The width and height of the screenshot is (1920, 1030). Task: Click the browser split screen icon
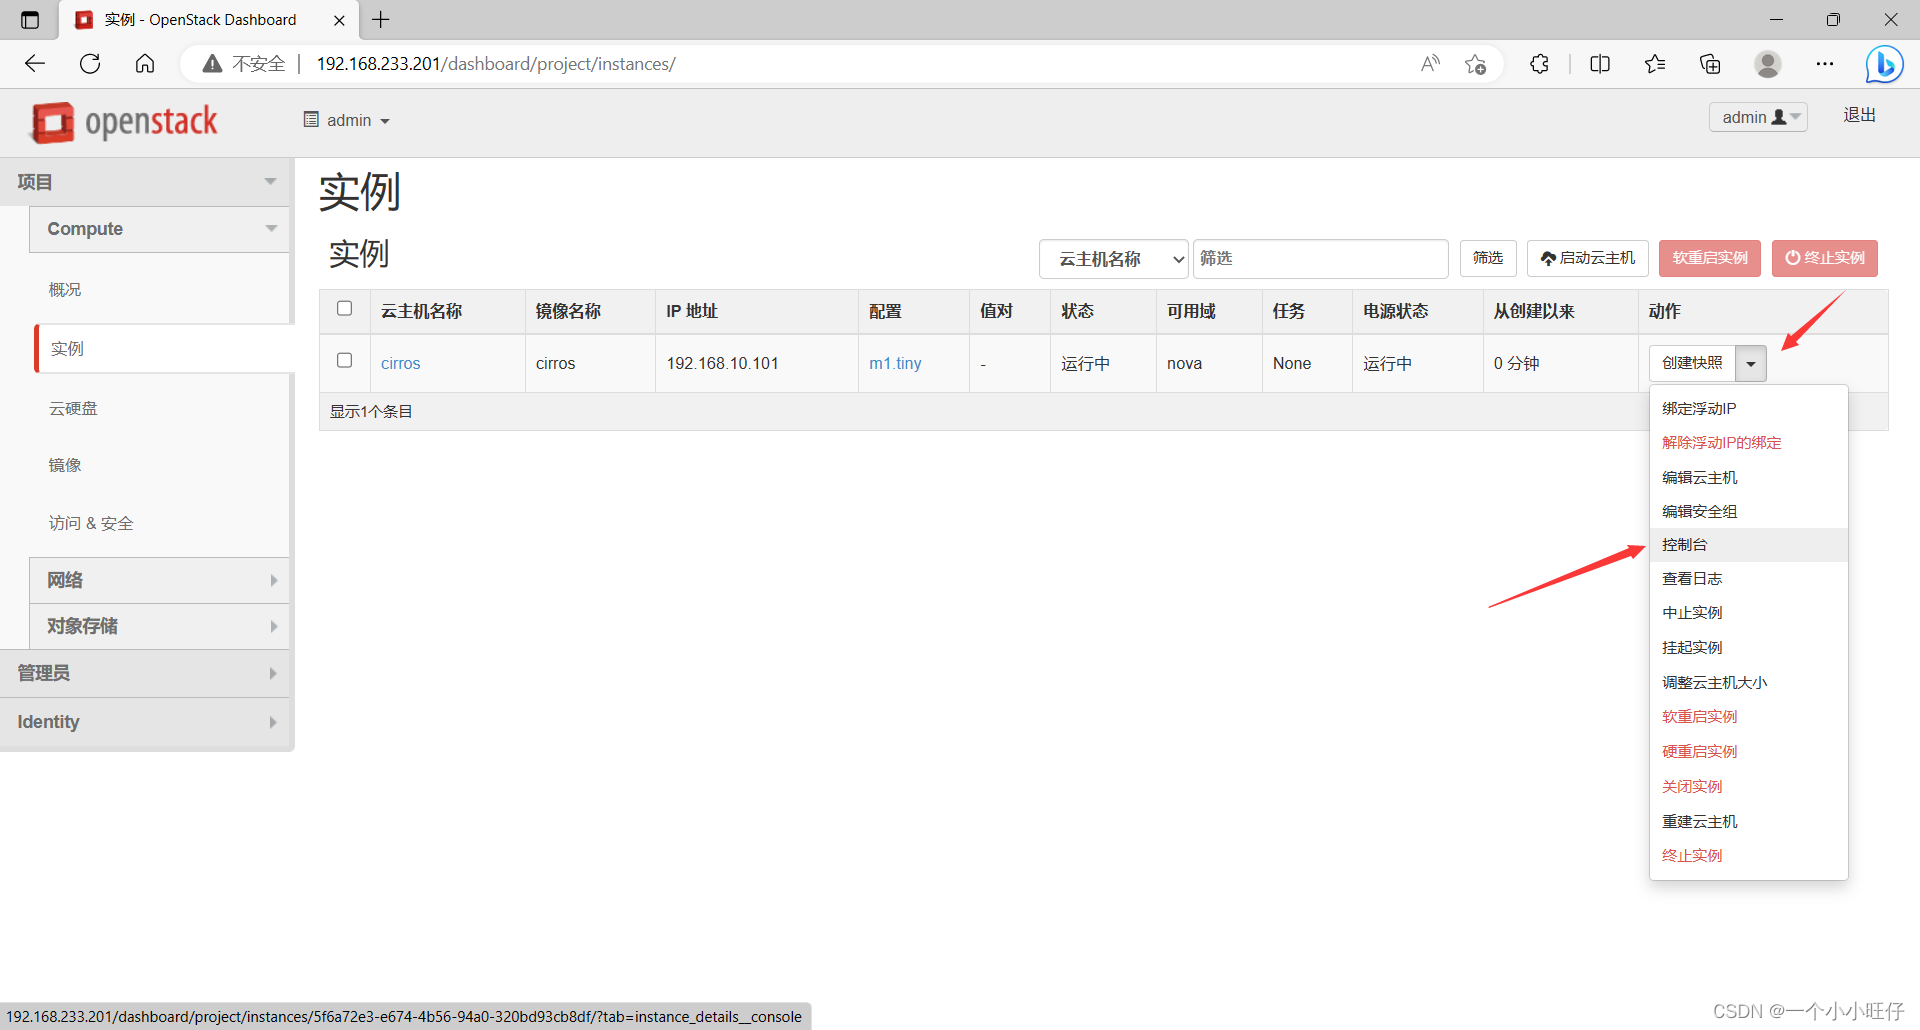pyautogui.click(x=1600, y=63)
